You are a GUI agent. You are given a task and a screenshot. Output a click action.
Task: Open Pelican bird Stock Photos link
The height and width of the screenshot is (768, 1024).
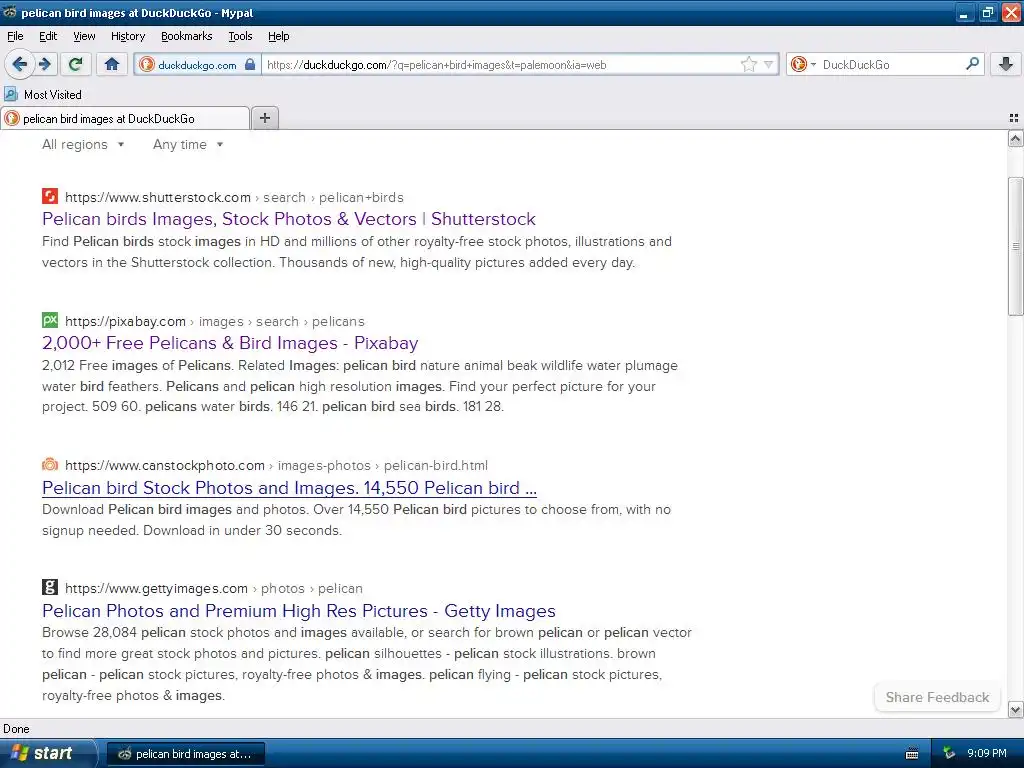click(x=289, y=488)
